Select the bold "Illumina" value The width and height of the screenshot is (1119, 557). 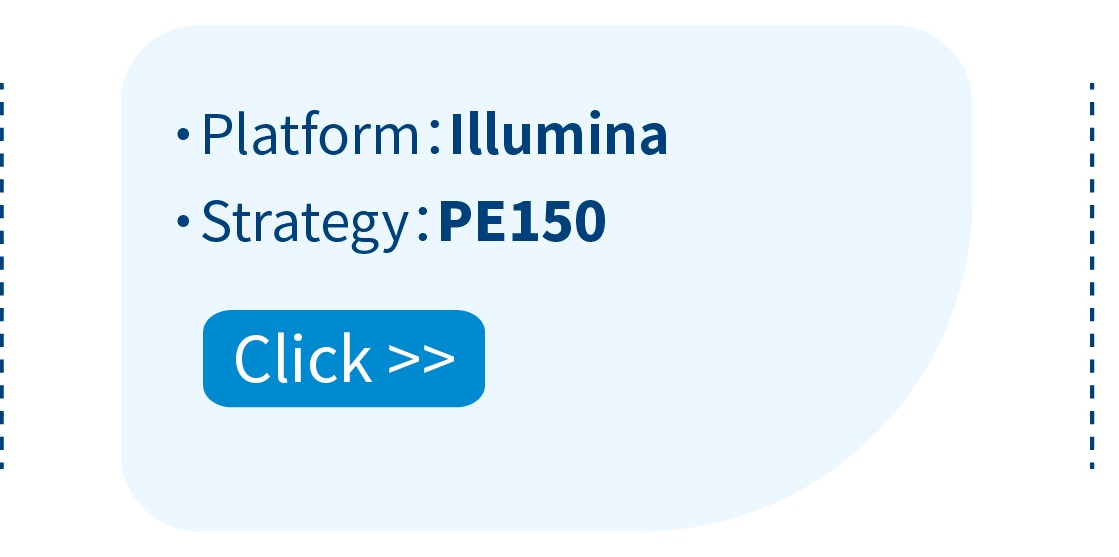click(559, 133)
